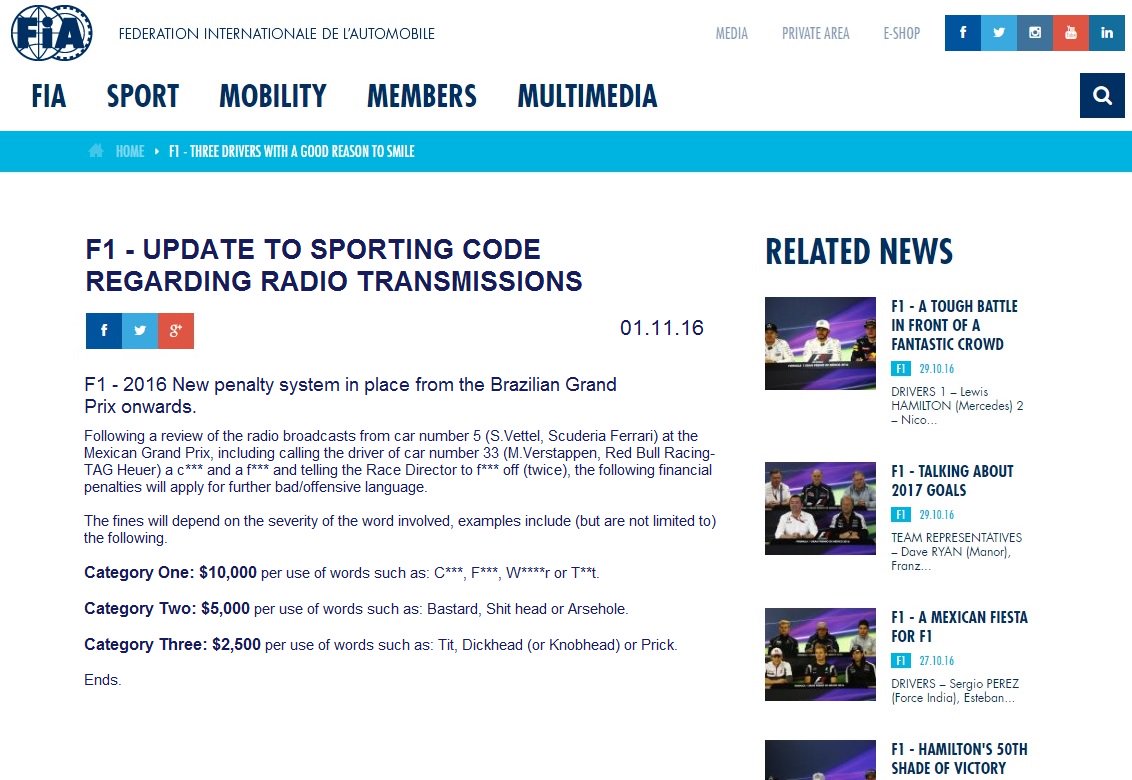
Task: Open article Talking About 2017 Goals
Action: 952,480
